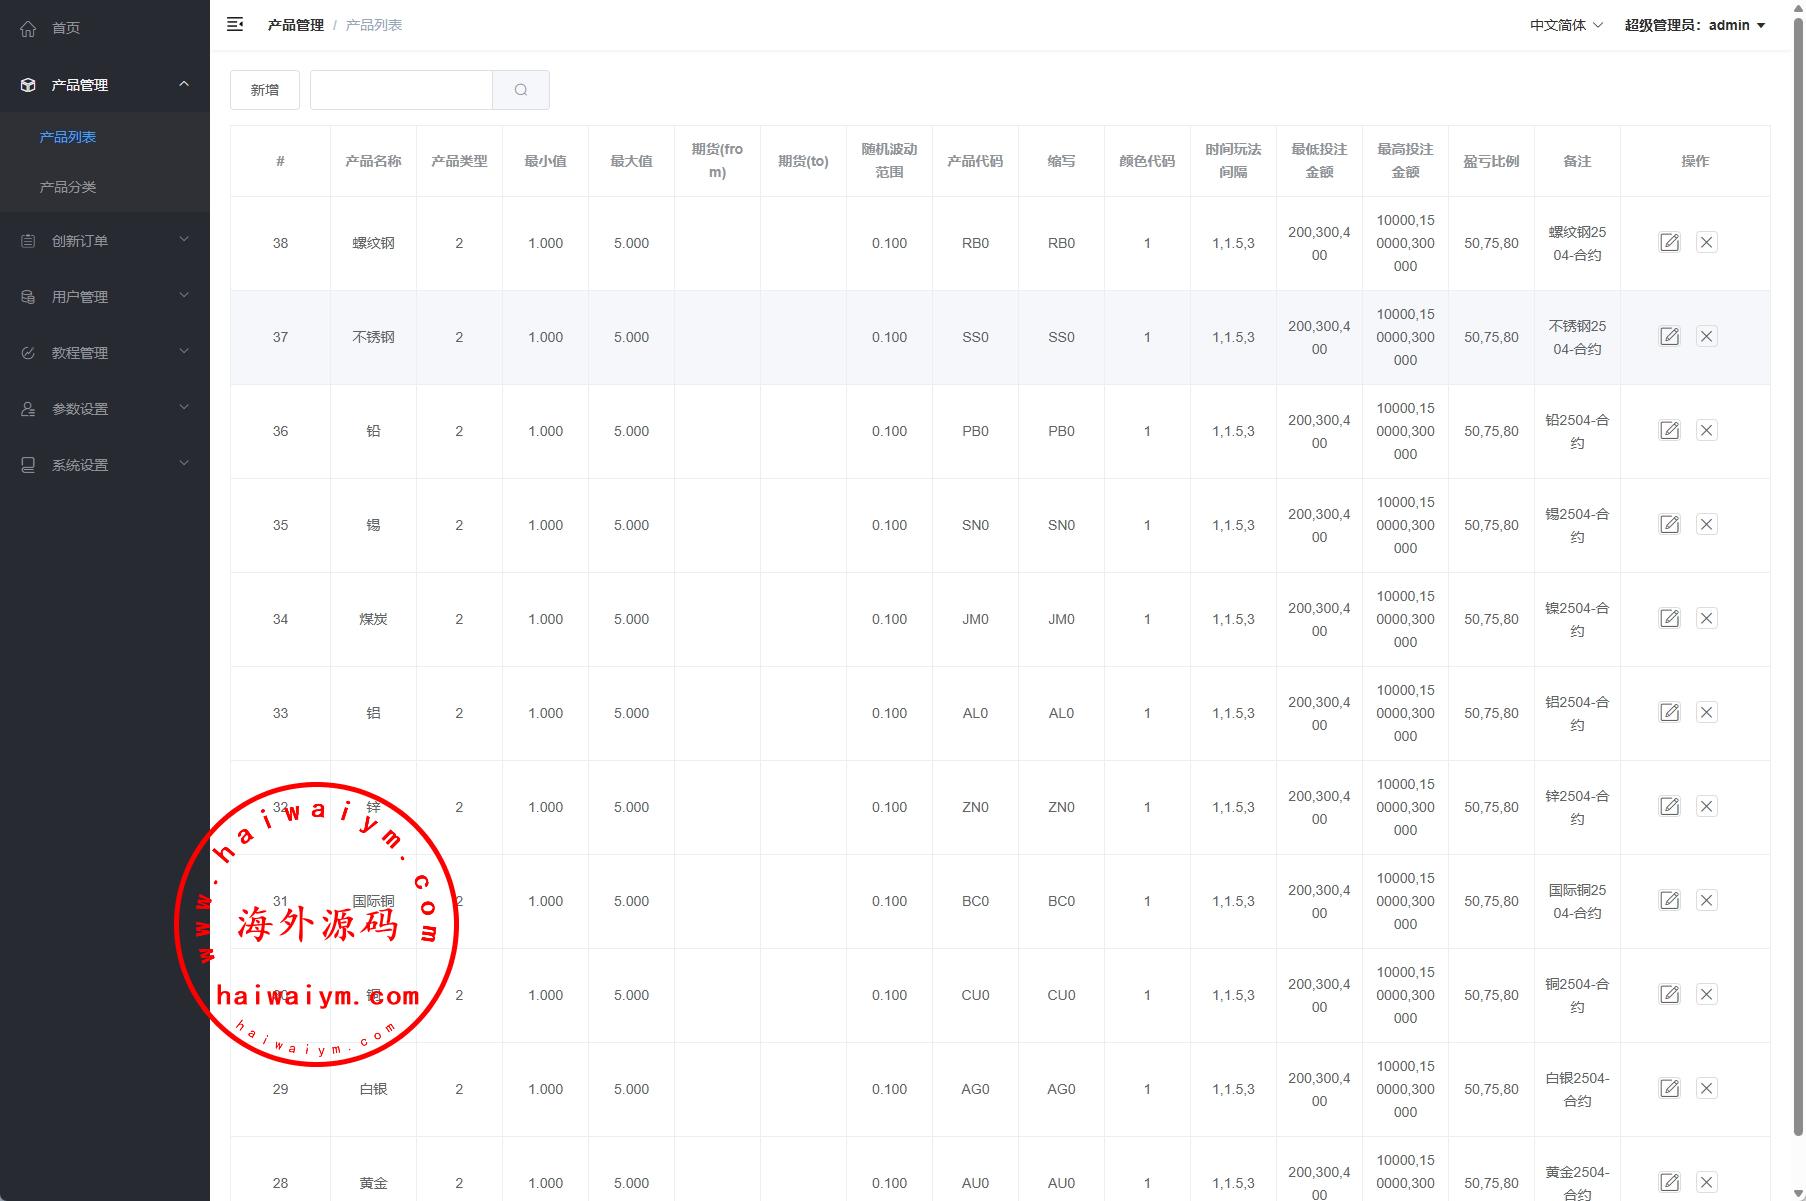Delete the product row with code ZN0
Screen dimensions: 1806x1201
pyautogui.click(x=1707, y=807)
